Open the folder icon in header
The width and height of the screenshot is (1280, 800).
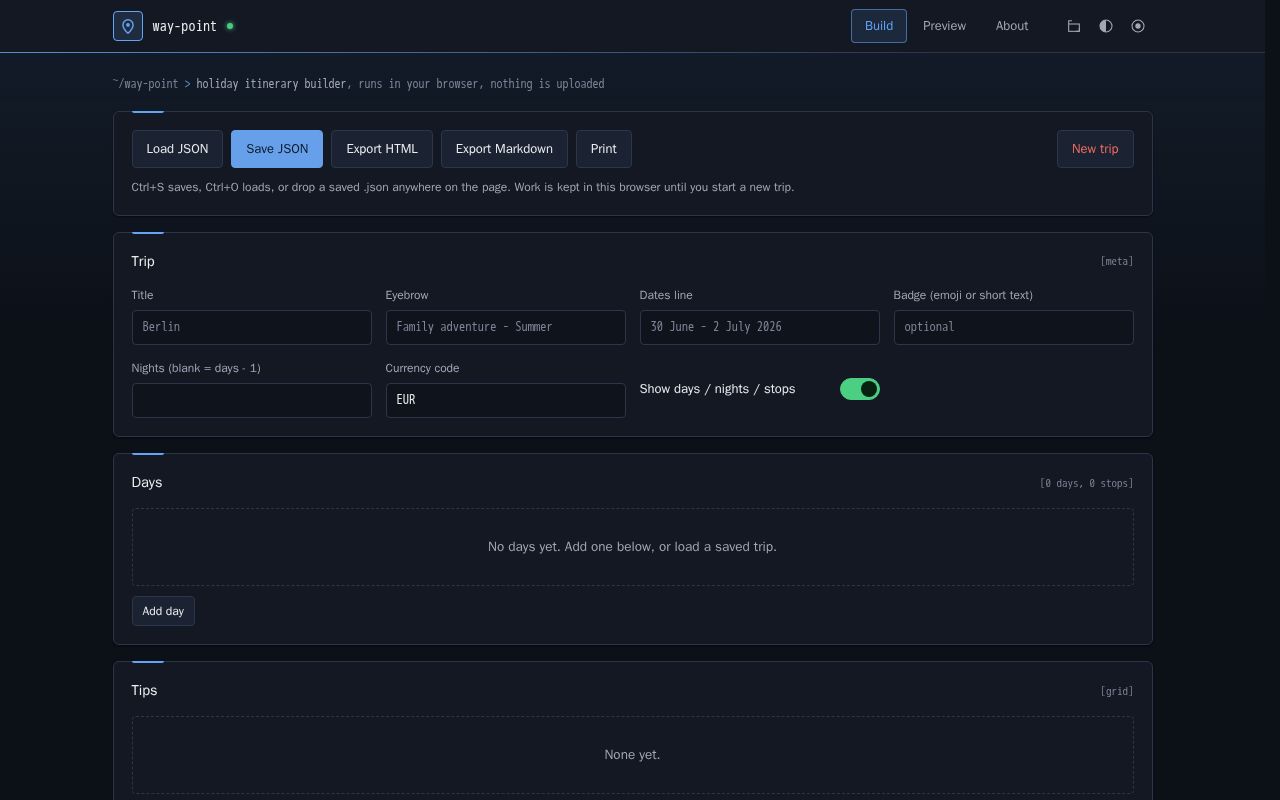1074,26
